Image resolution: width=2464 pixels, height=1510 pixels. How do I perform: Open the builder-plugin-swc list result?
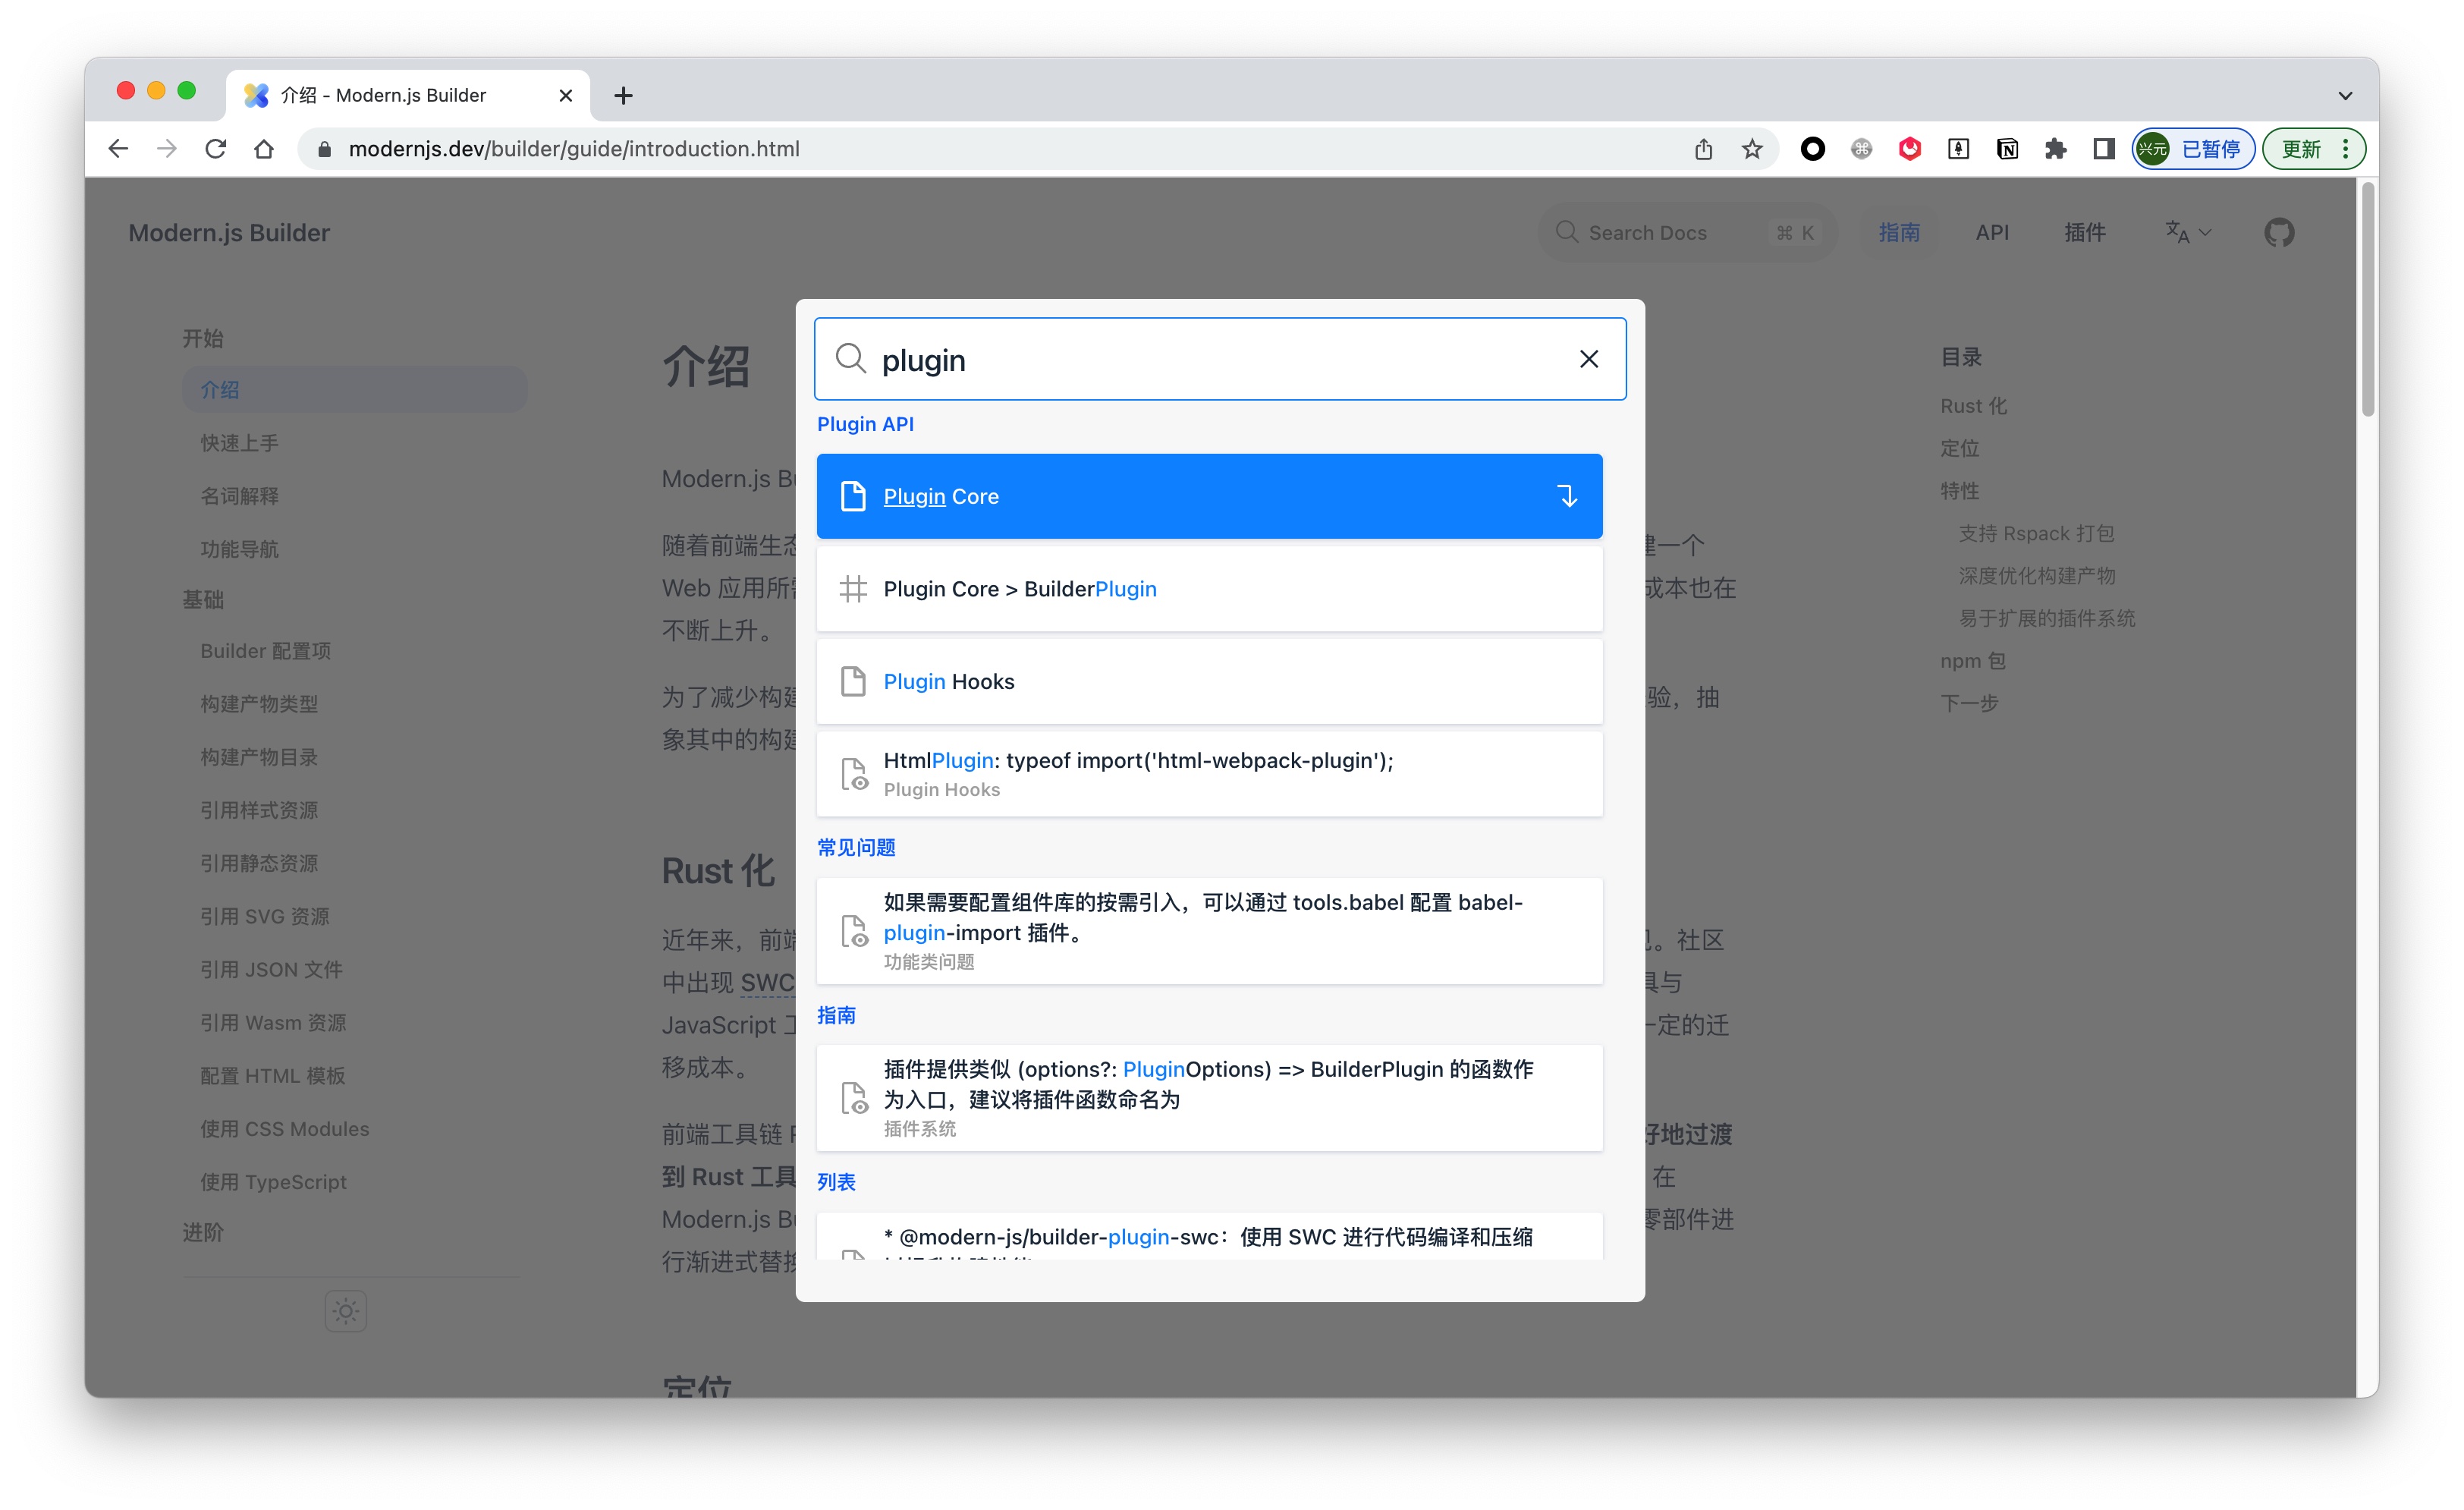tap(1209, 1238)
